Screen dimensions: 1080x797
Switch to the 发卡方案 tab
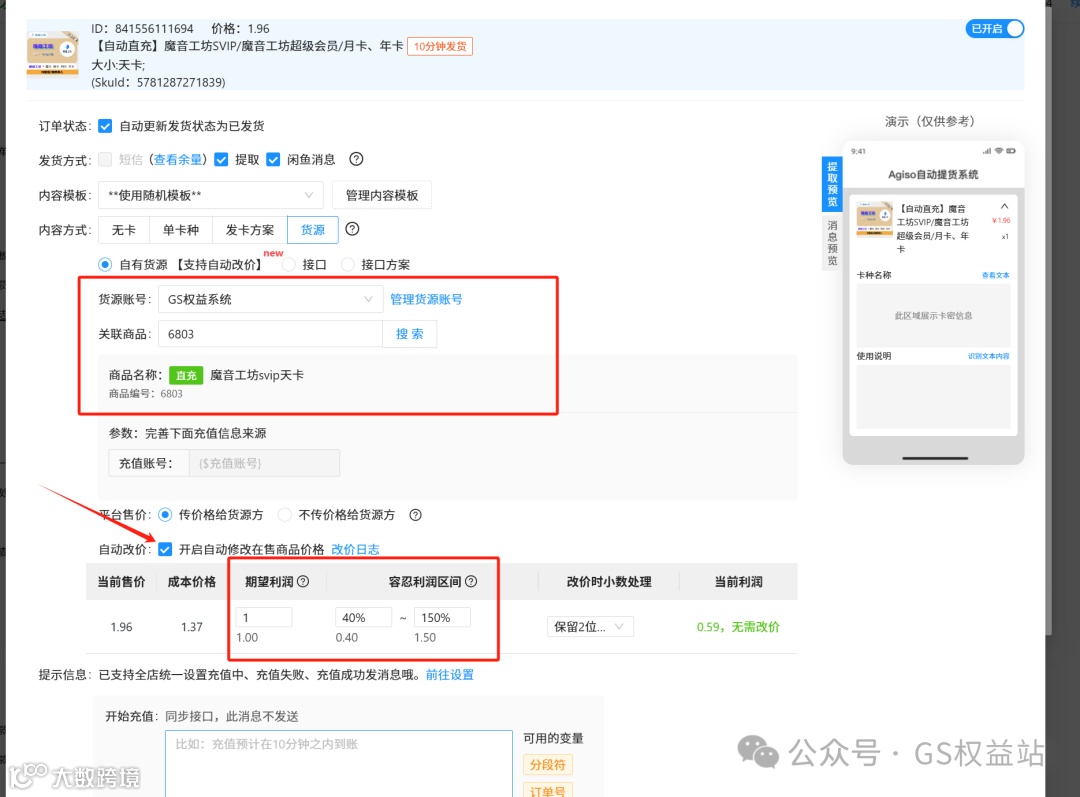pyautogui.click(x=249, y=229)
